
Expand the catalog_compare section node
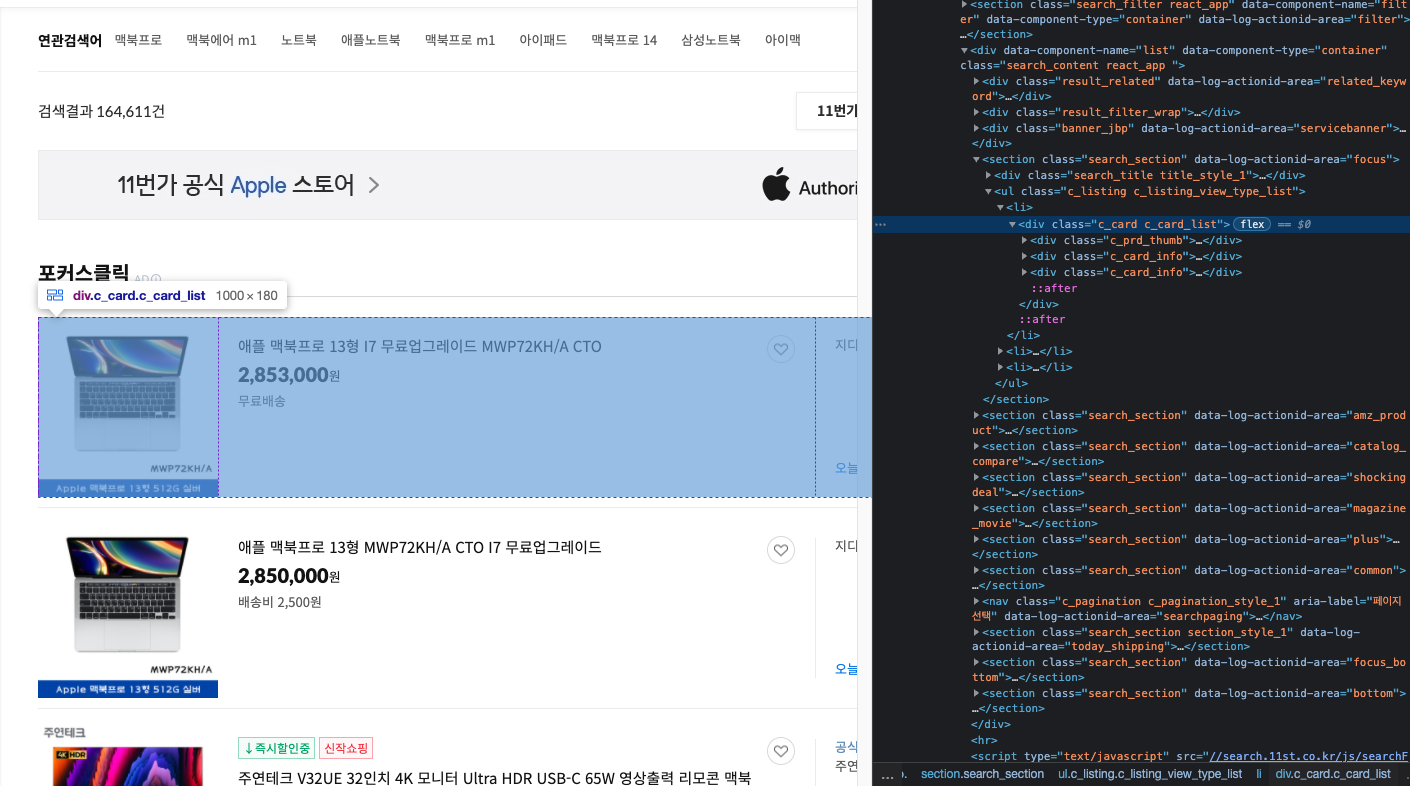pos(977,447)
